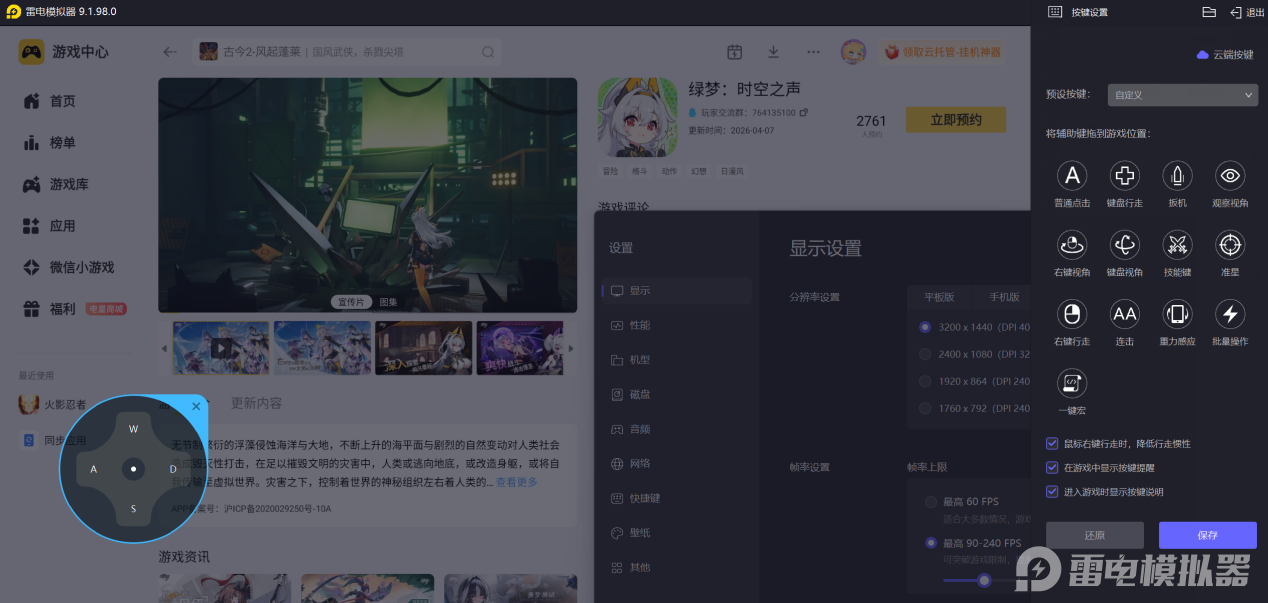Select the 右键视角 right-click view icon
The image size is (1268, 603).
pyautogui.click(x=1072, y=244)
